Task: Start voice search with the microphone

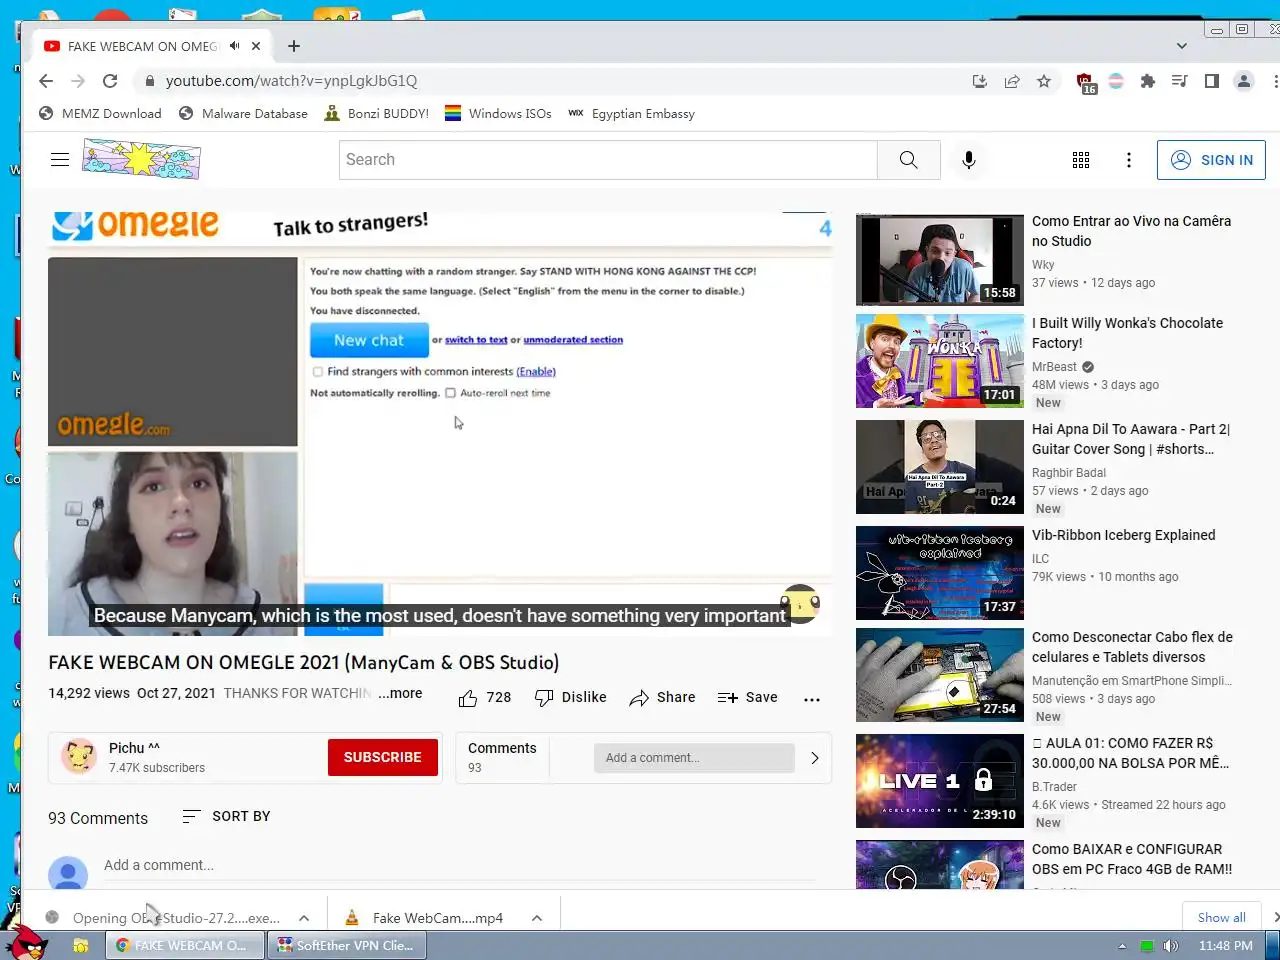Action: click(x=968, y=160)
